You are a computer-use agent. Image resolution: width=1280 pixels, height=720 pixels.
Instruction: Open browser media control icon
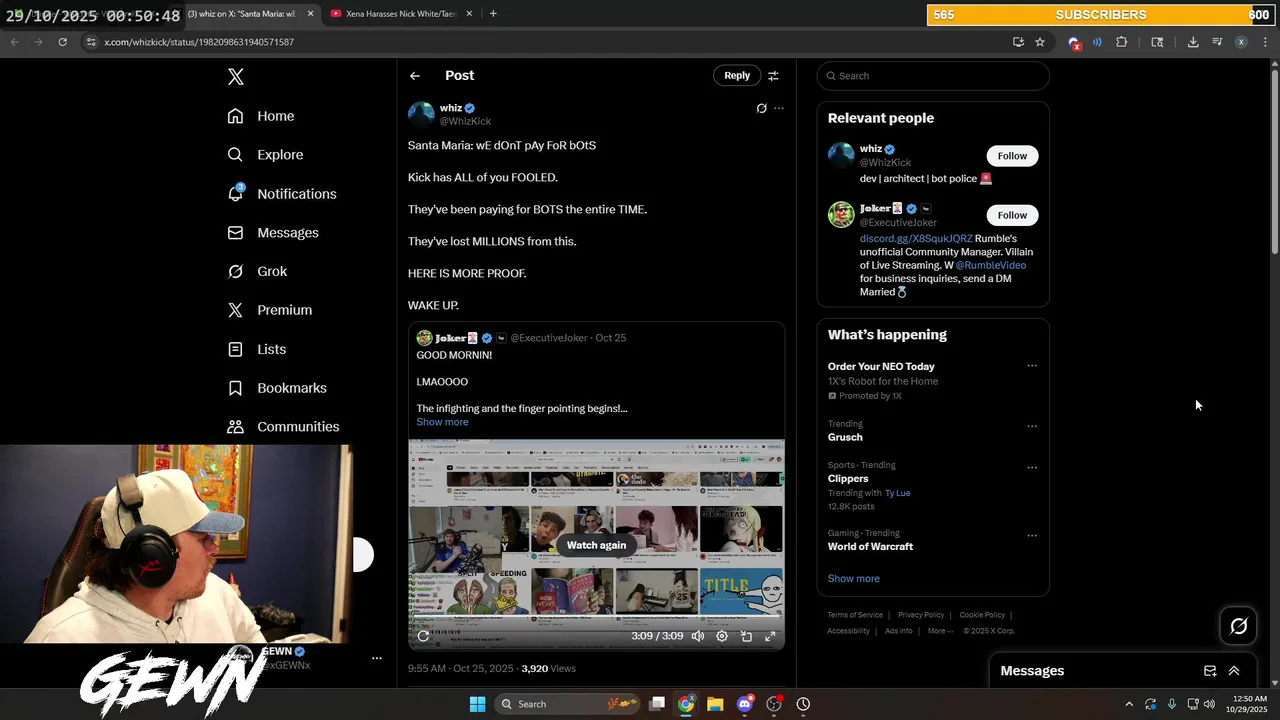[1217, 42]
